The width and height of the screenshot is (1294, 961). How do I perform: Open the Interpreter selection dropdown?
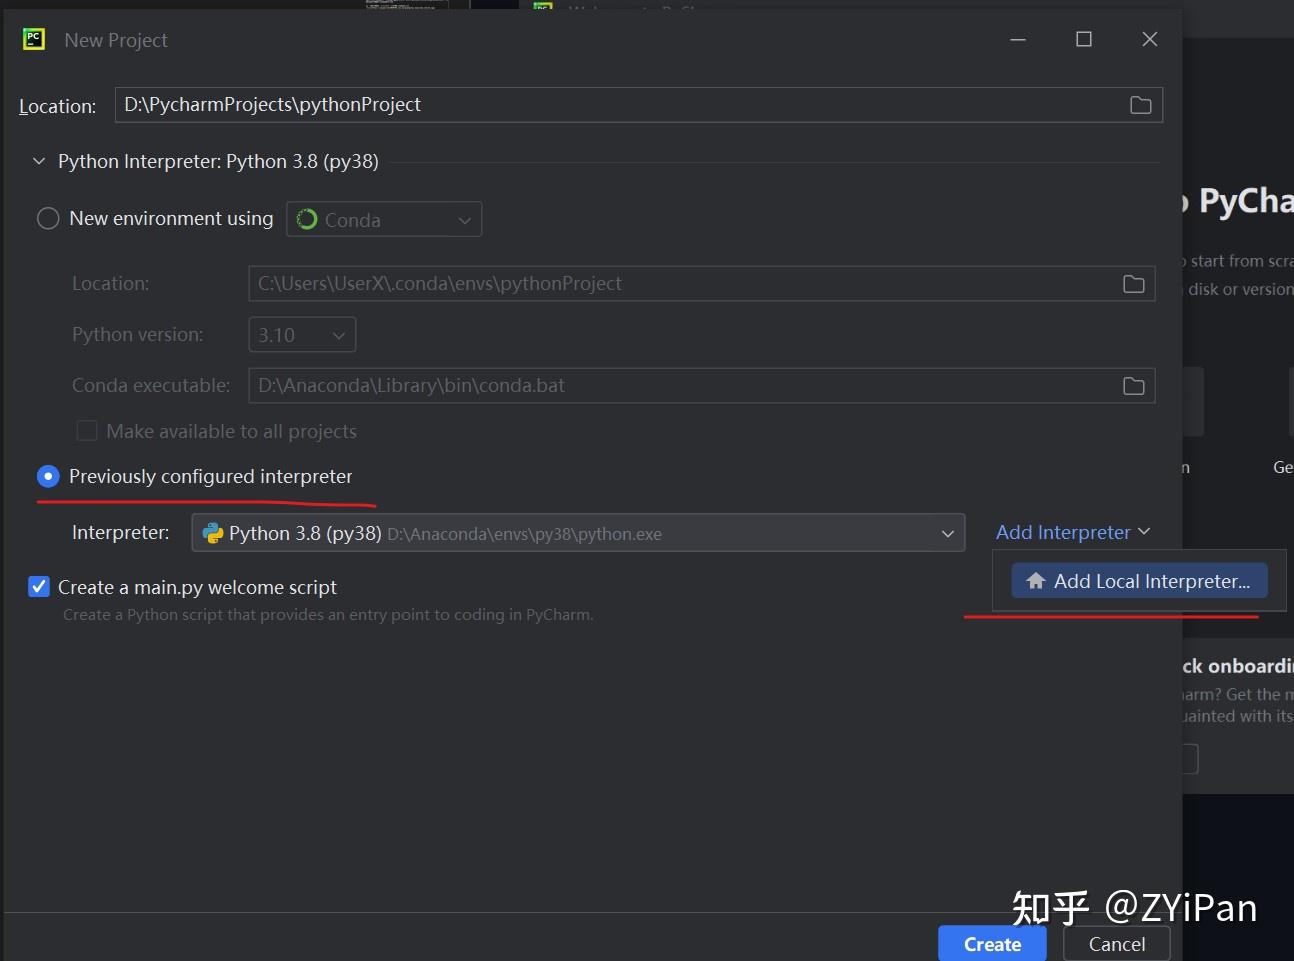click(946, 533)
